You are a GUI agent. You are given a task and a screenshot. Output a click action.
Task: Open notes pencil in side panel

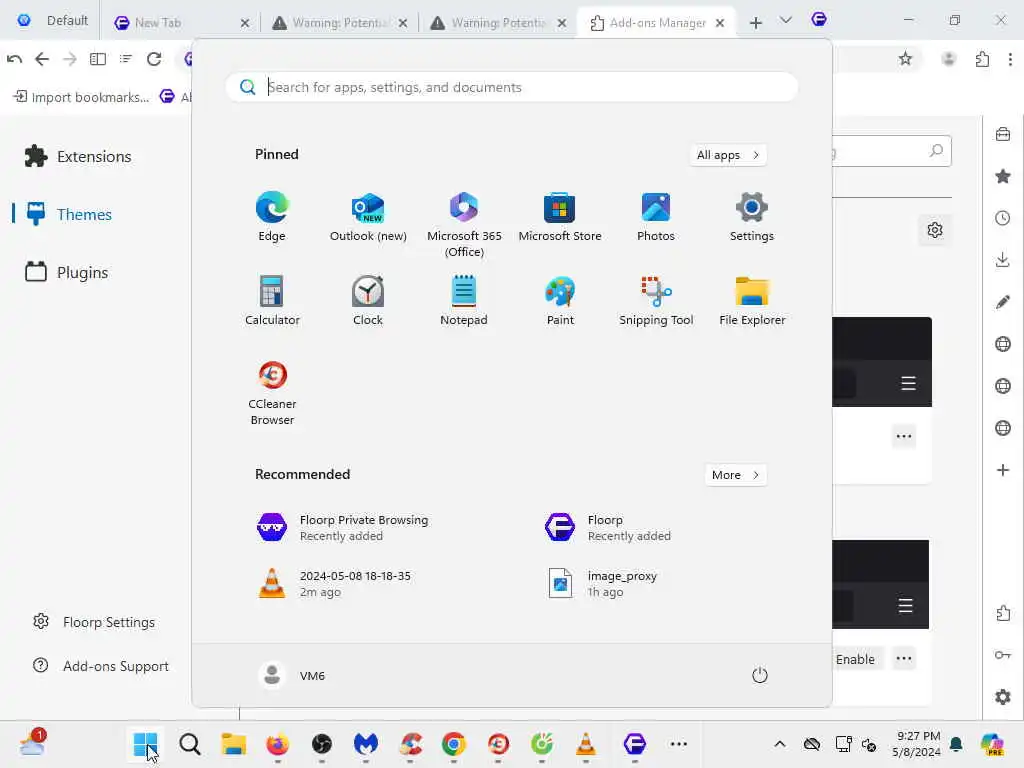(1003, 302)
